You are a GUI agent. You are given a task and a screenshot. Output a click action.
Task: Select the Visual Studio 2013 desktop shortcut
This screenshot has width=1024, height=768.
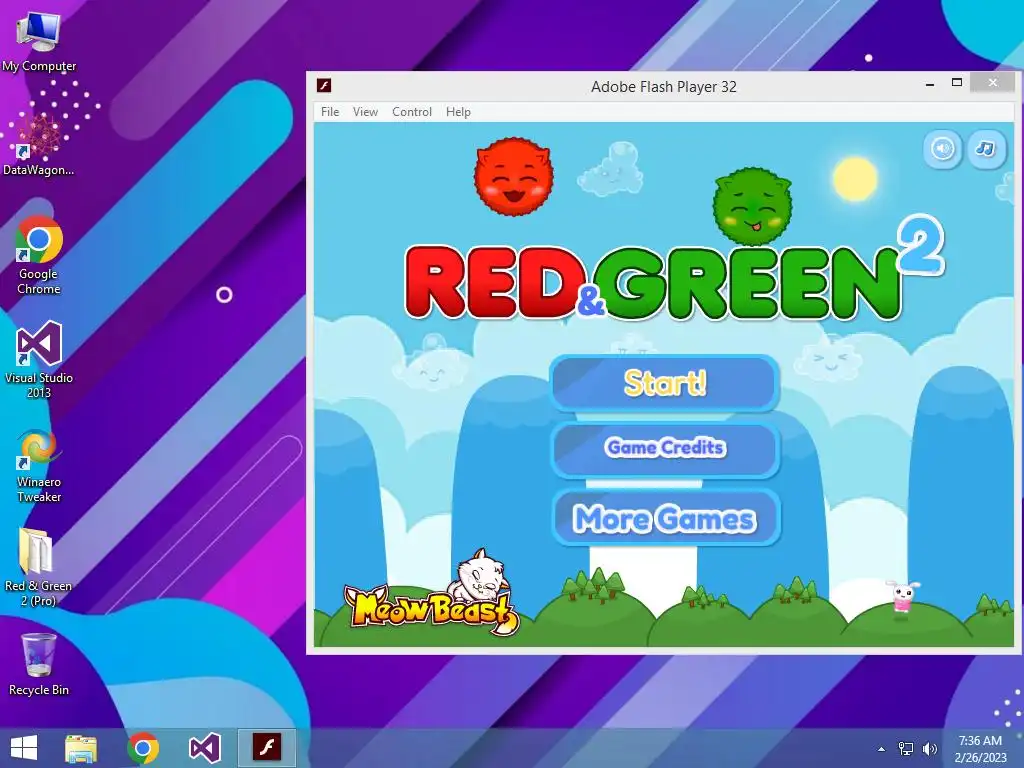[x=39, y=359]
